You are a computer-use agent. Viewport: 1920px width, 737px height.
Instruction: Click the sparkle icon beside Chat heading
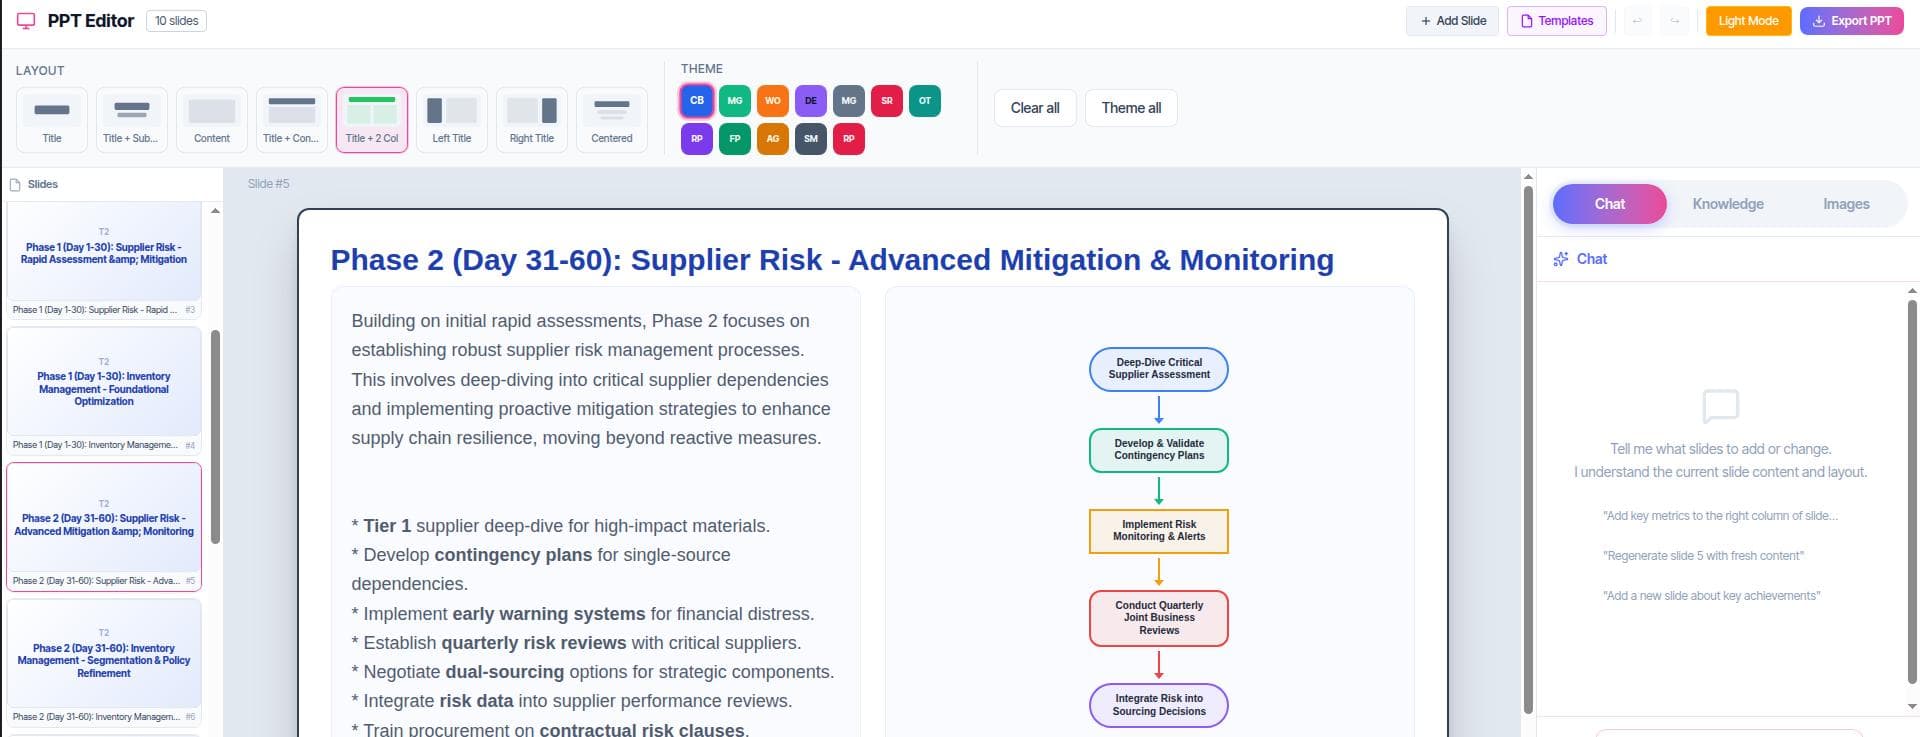pyautogui.click(x=1560, y=259)
